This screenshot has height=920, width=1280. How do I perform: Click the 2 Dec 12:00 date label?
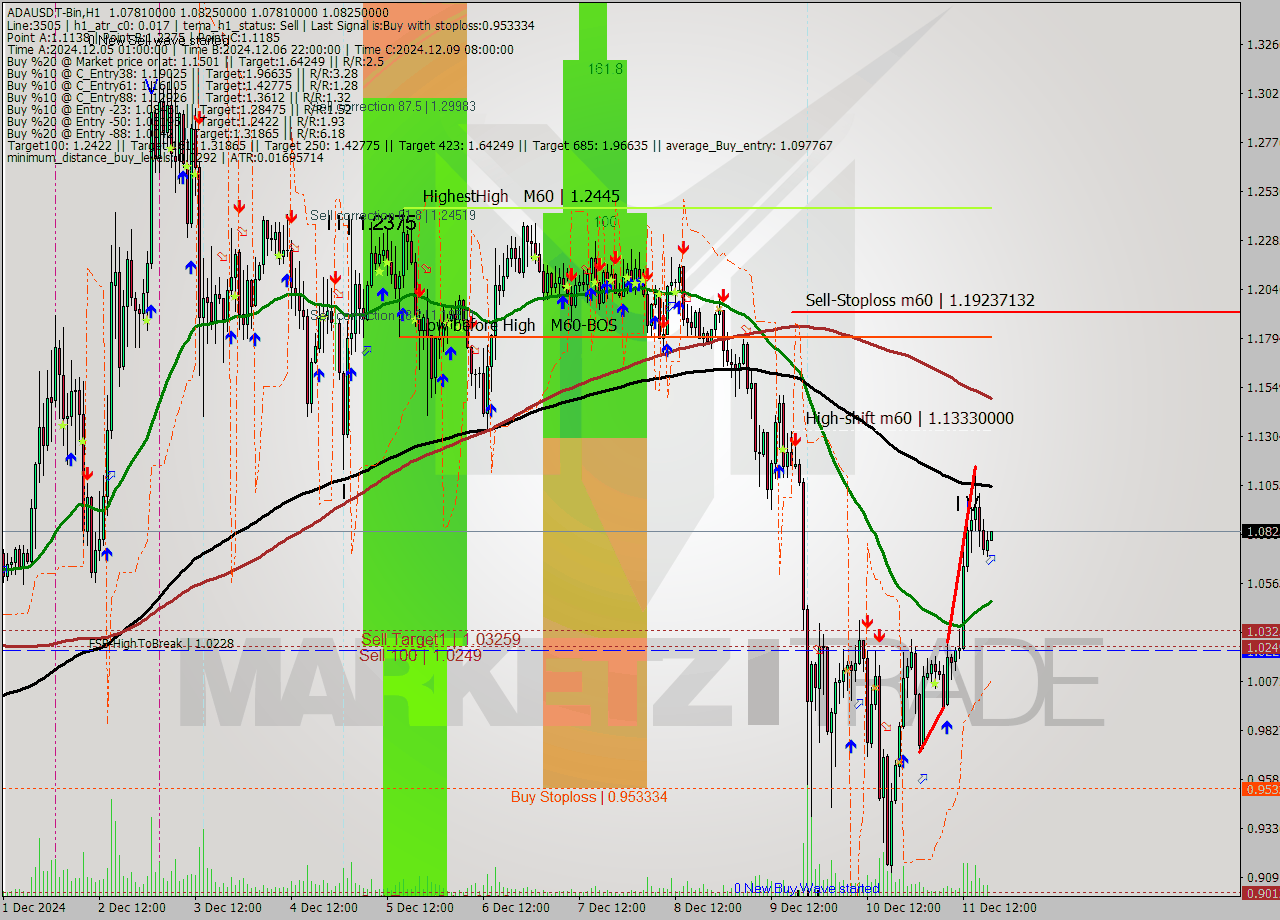click(x=130, y=908)
